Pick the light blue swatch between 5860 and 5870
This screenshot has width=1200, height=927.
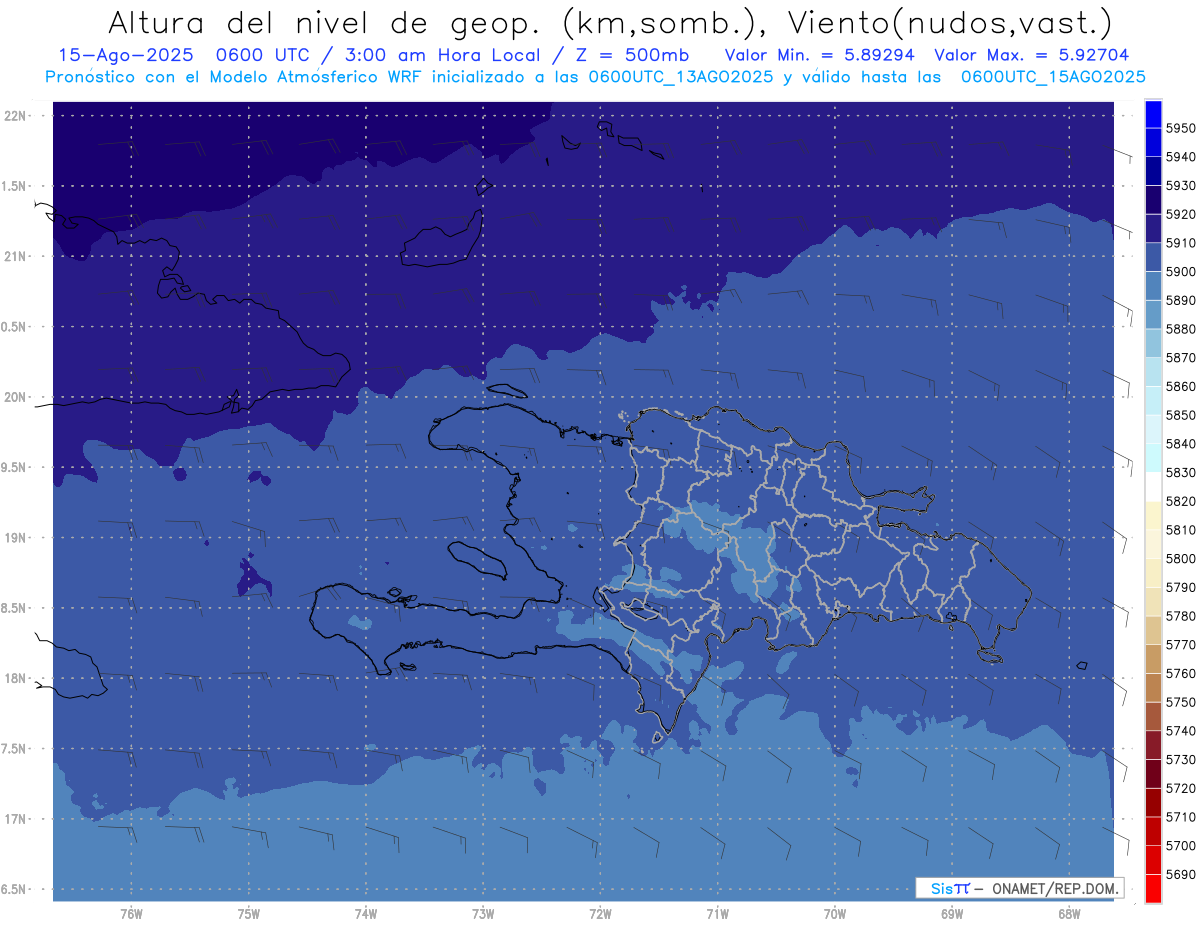1153,372
